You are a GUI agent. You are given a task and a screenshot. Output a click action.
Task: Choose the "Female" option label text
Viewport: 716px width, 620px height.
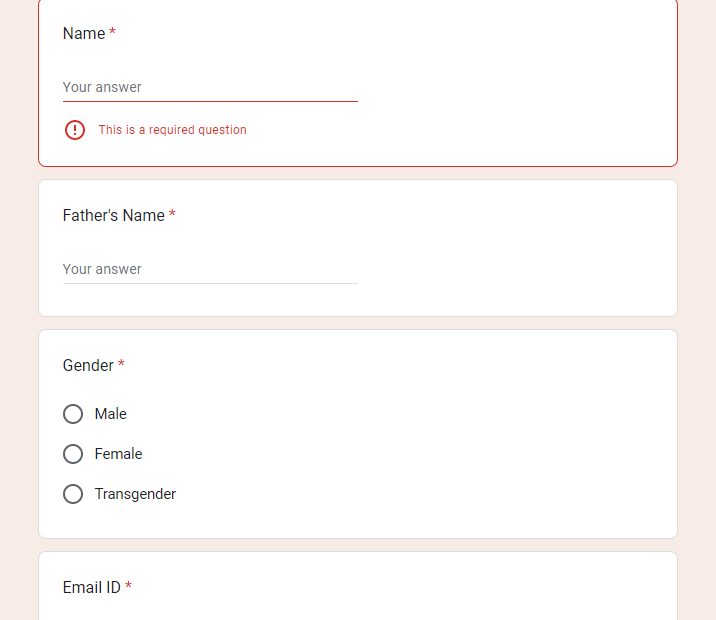(118, 454)
